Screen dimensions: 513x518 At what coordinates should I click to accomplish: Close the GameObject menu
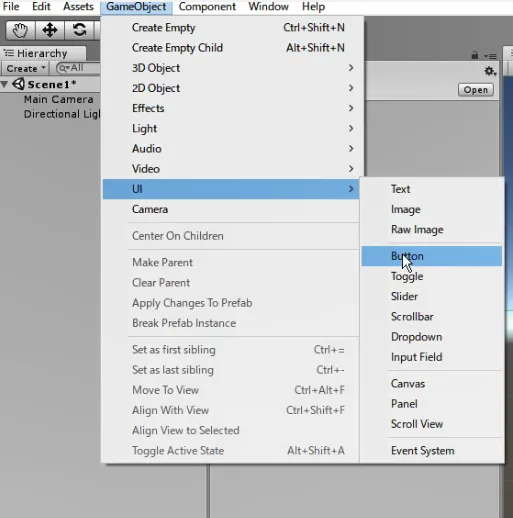point(136,7)
